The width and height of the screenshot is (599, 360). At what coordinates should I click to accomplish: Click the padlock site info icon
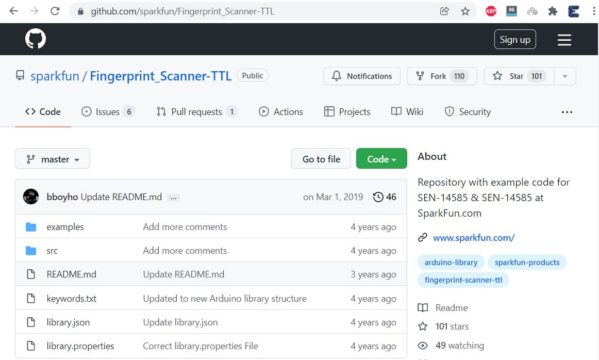click(80, 11)
